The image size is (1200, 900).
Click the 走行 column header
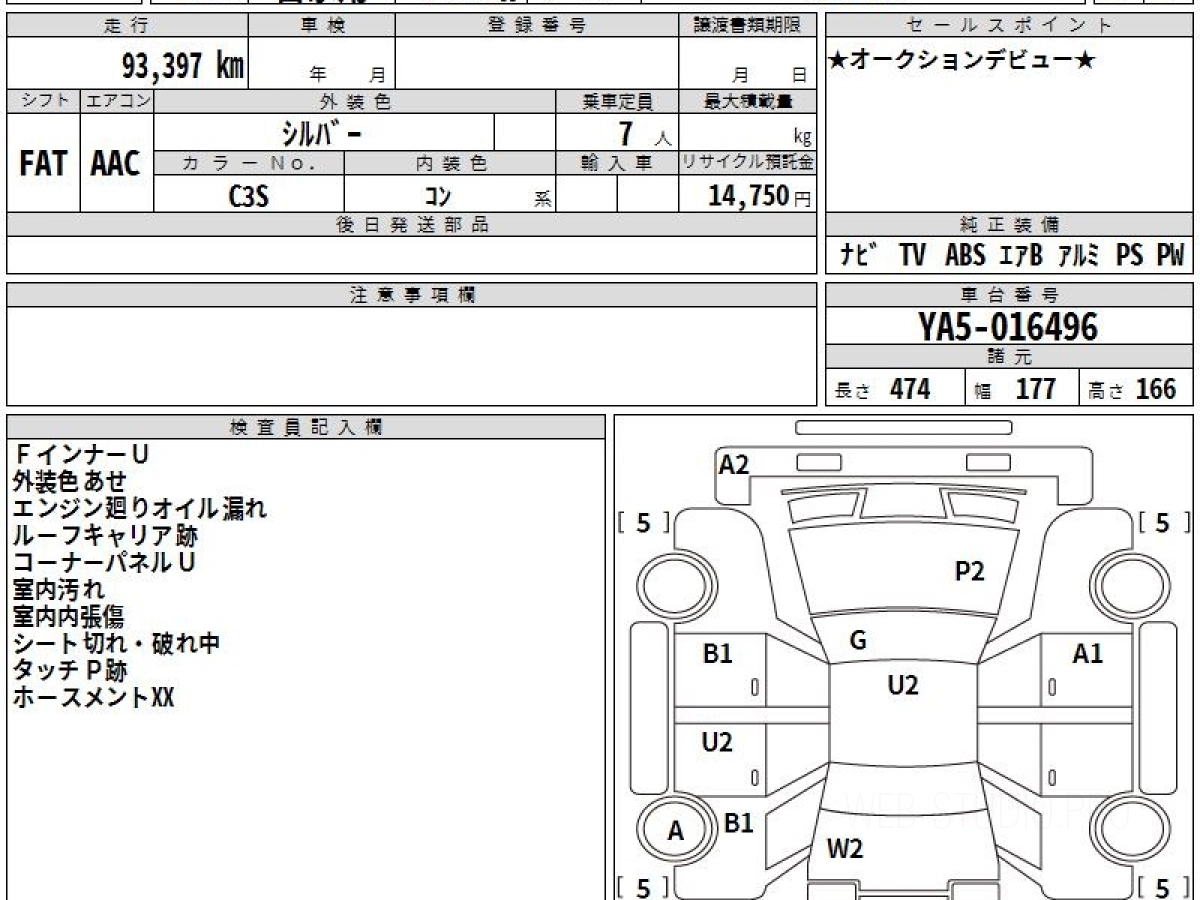[x=126, y=26]
